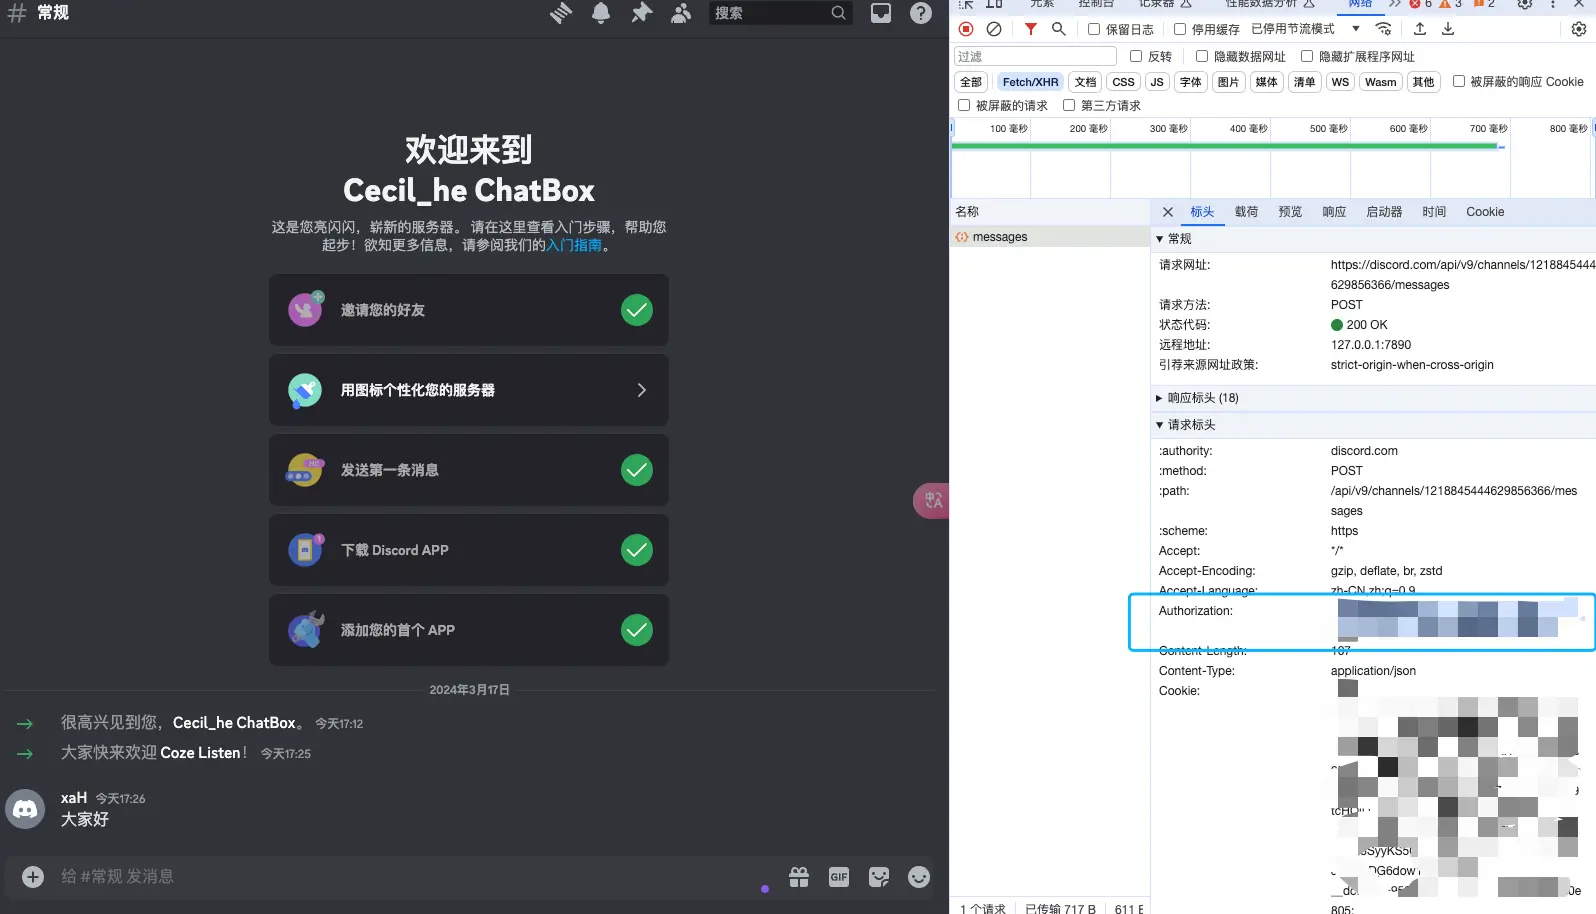Switch to Cookie tab in request details
Image resolution: width=1596 pixels, height=914 pixels.
(1485, 212)
